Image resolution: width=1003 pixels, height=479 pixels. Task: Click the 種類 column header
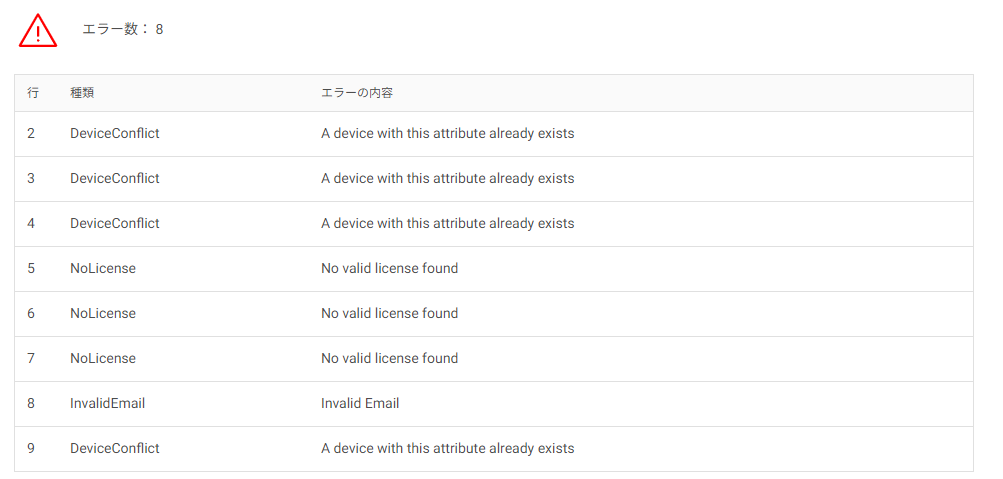tap(83, 93)
